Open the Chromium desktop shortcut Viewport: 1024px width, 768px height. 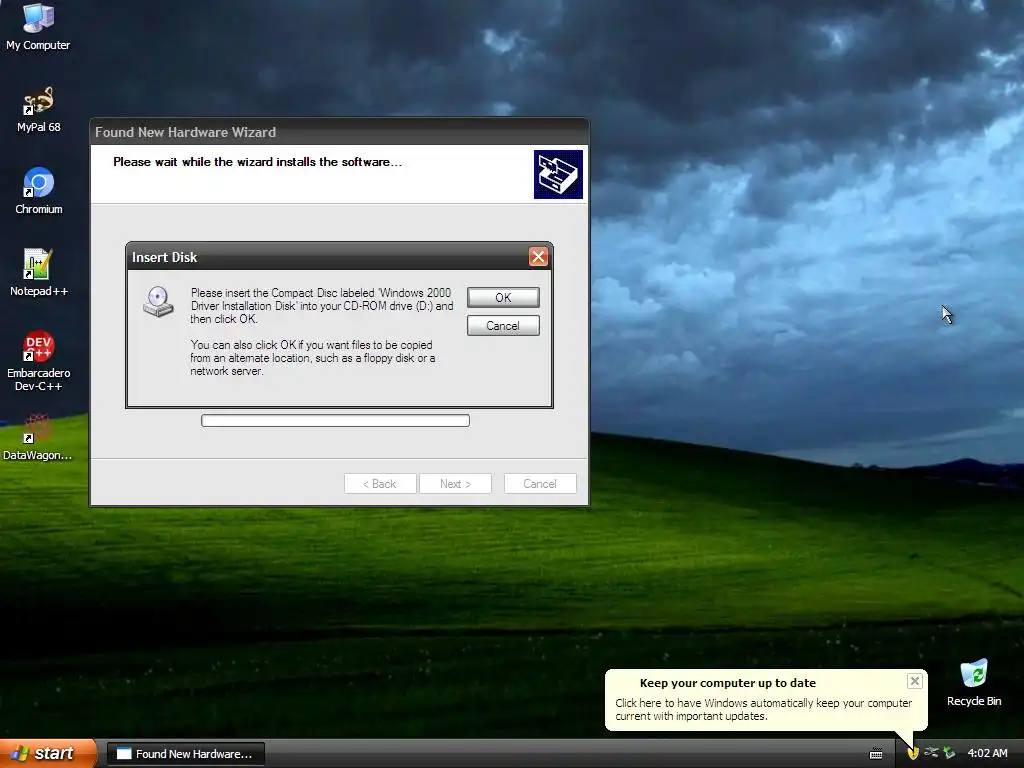pos(39,191)
